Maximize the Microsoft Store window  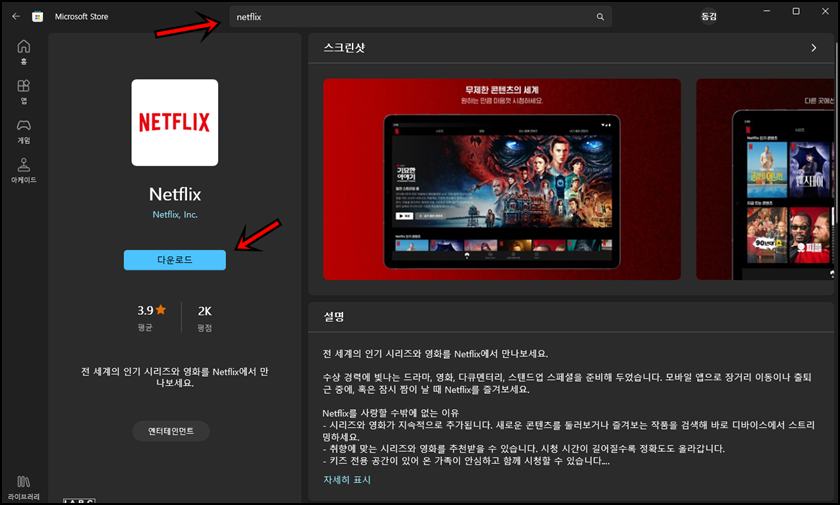tap(796, 11)
